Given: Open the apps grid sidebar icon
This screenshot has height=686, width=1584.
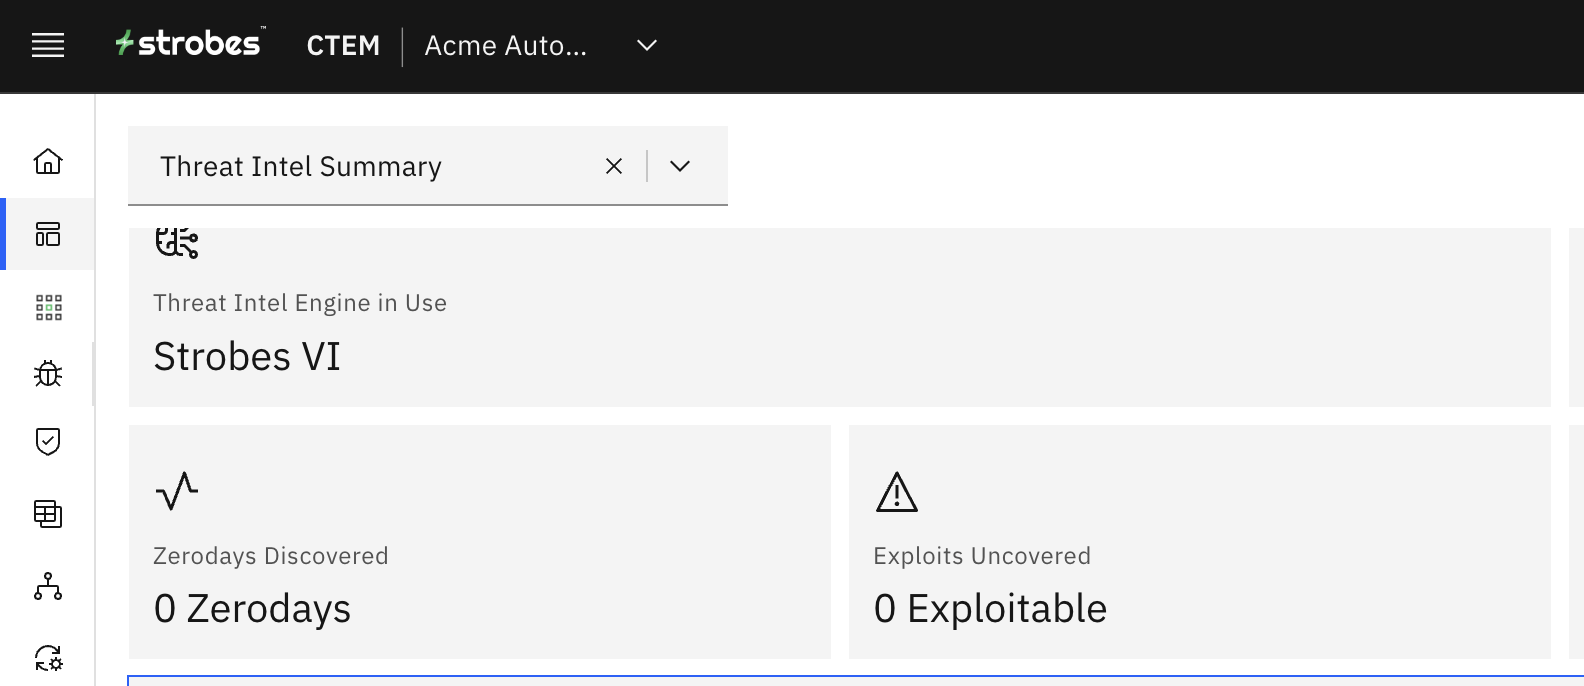Looking at the screenshot, I should [48, 307].
